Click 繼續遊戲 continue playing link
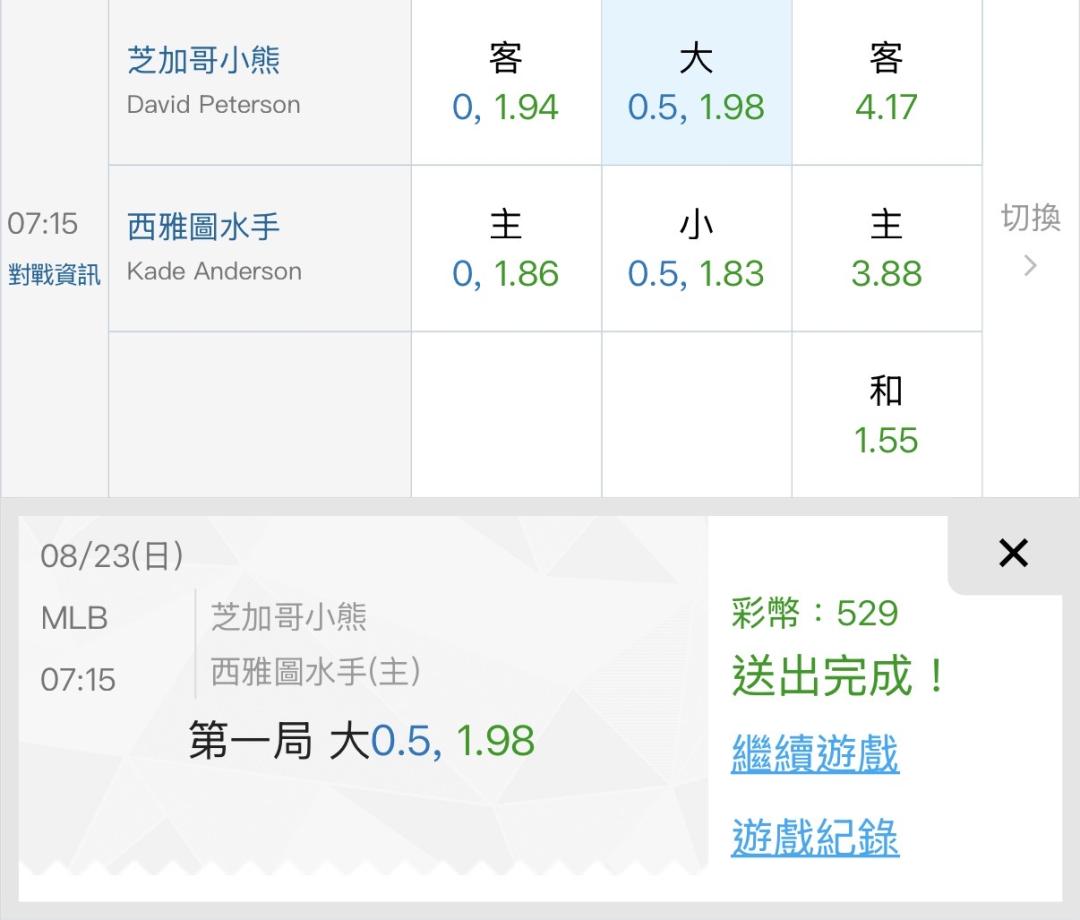 (815, 753)
